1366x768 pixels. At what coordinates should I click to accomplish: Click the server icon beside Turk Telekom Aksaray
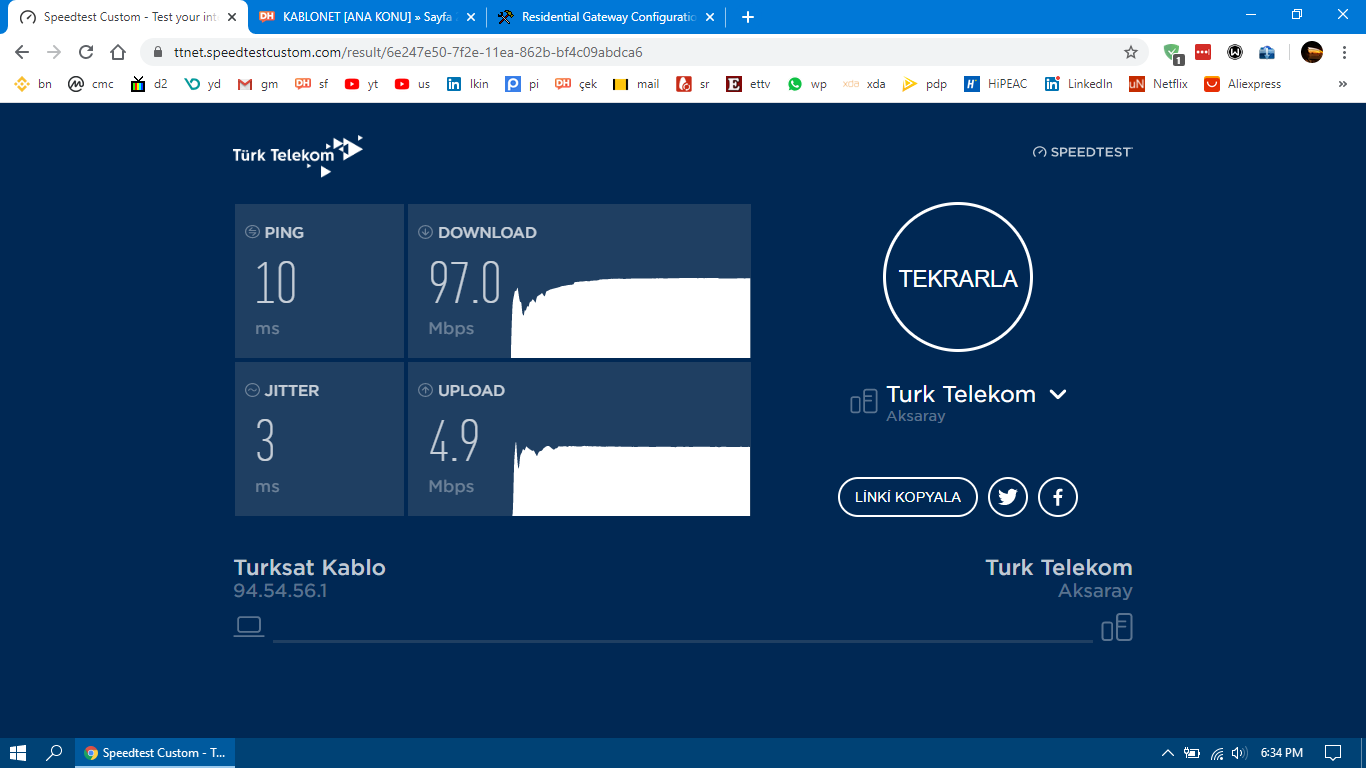click(864, 402)
